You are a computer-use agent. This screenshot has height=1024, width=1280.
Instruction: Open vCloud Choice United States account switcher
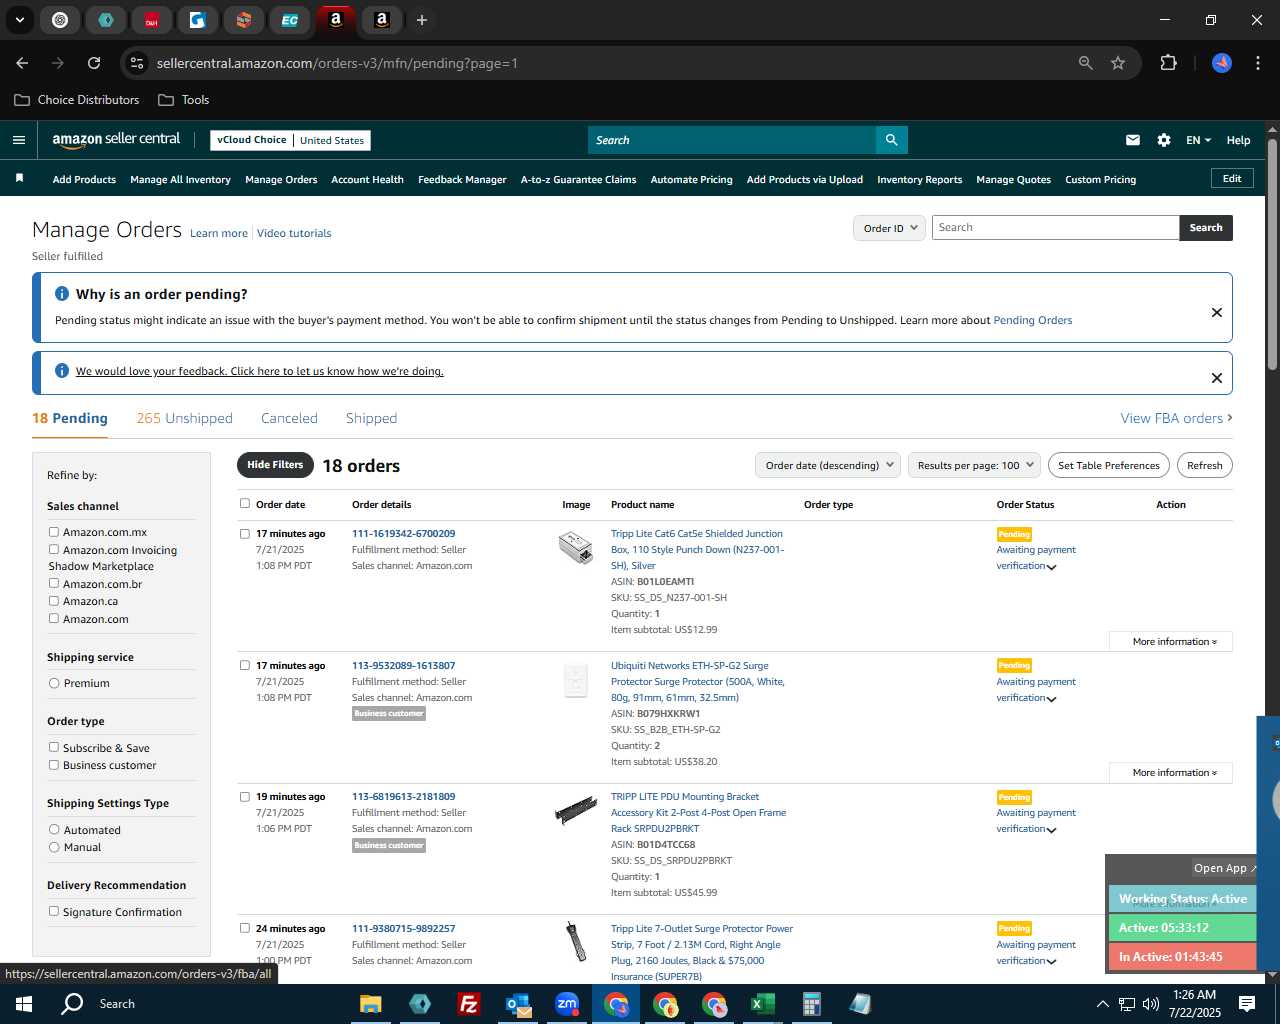pyautogui.click(x=290, y=140)
